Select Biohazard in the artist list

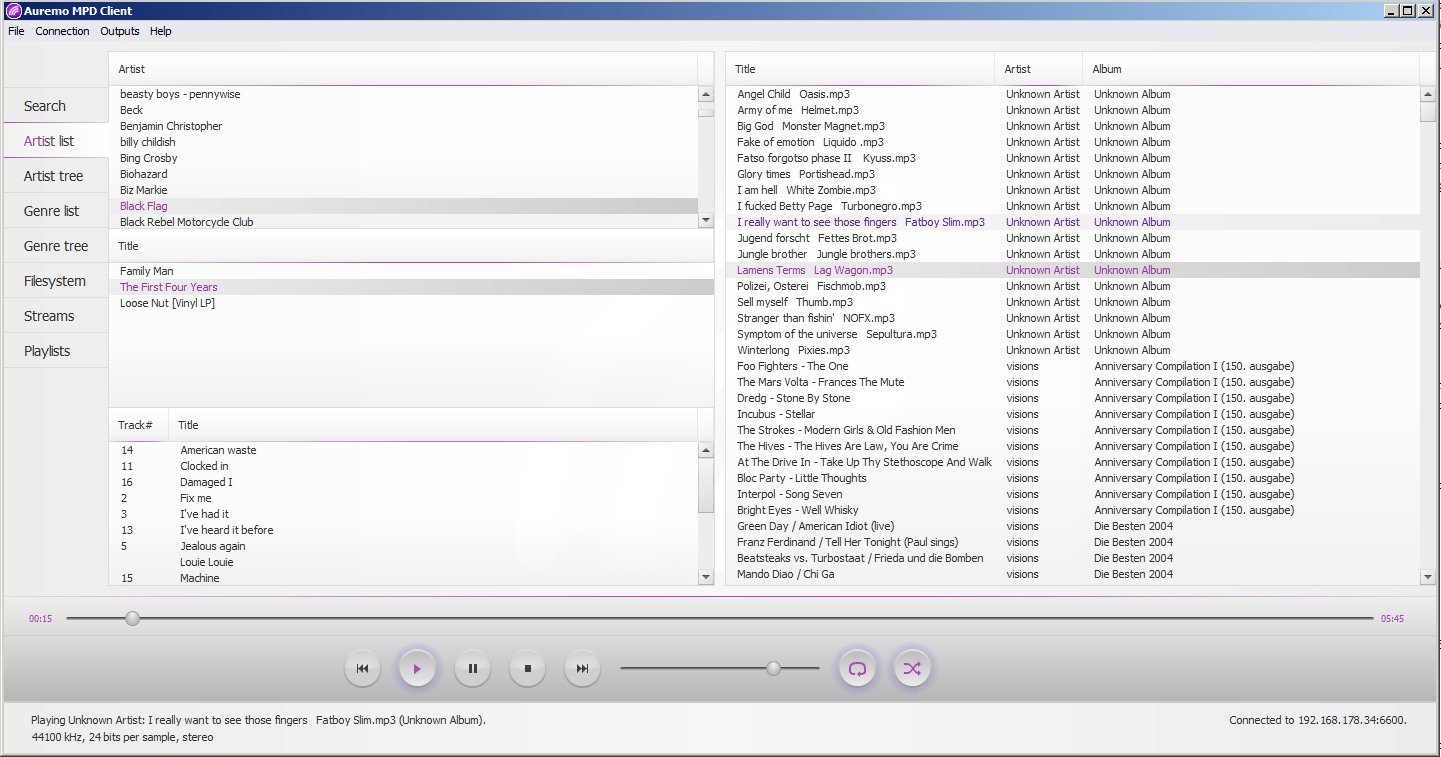click(144, 174)
